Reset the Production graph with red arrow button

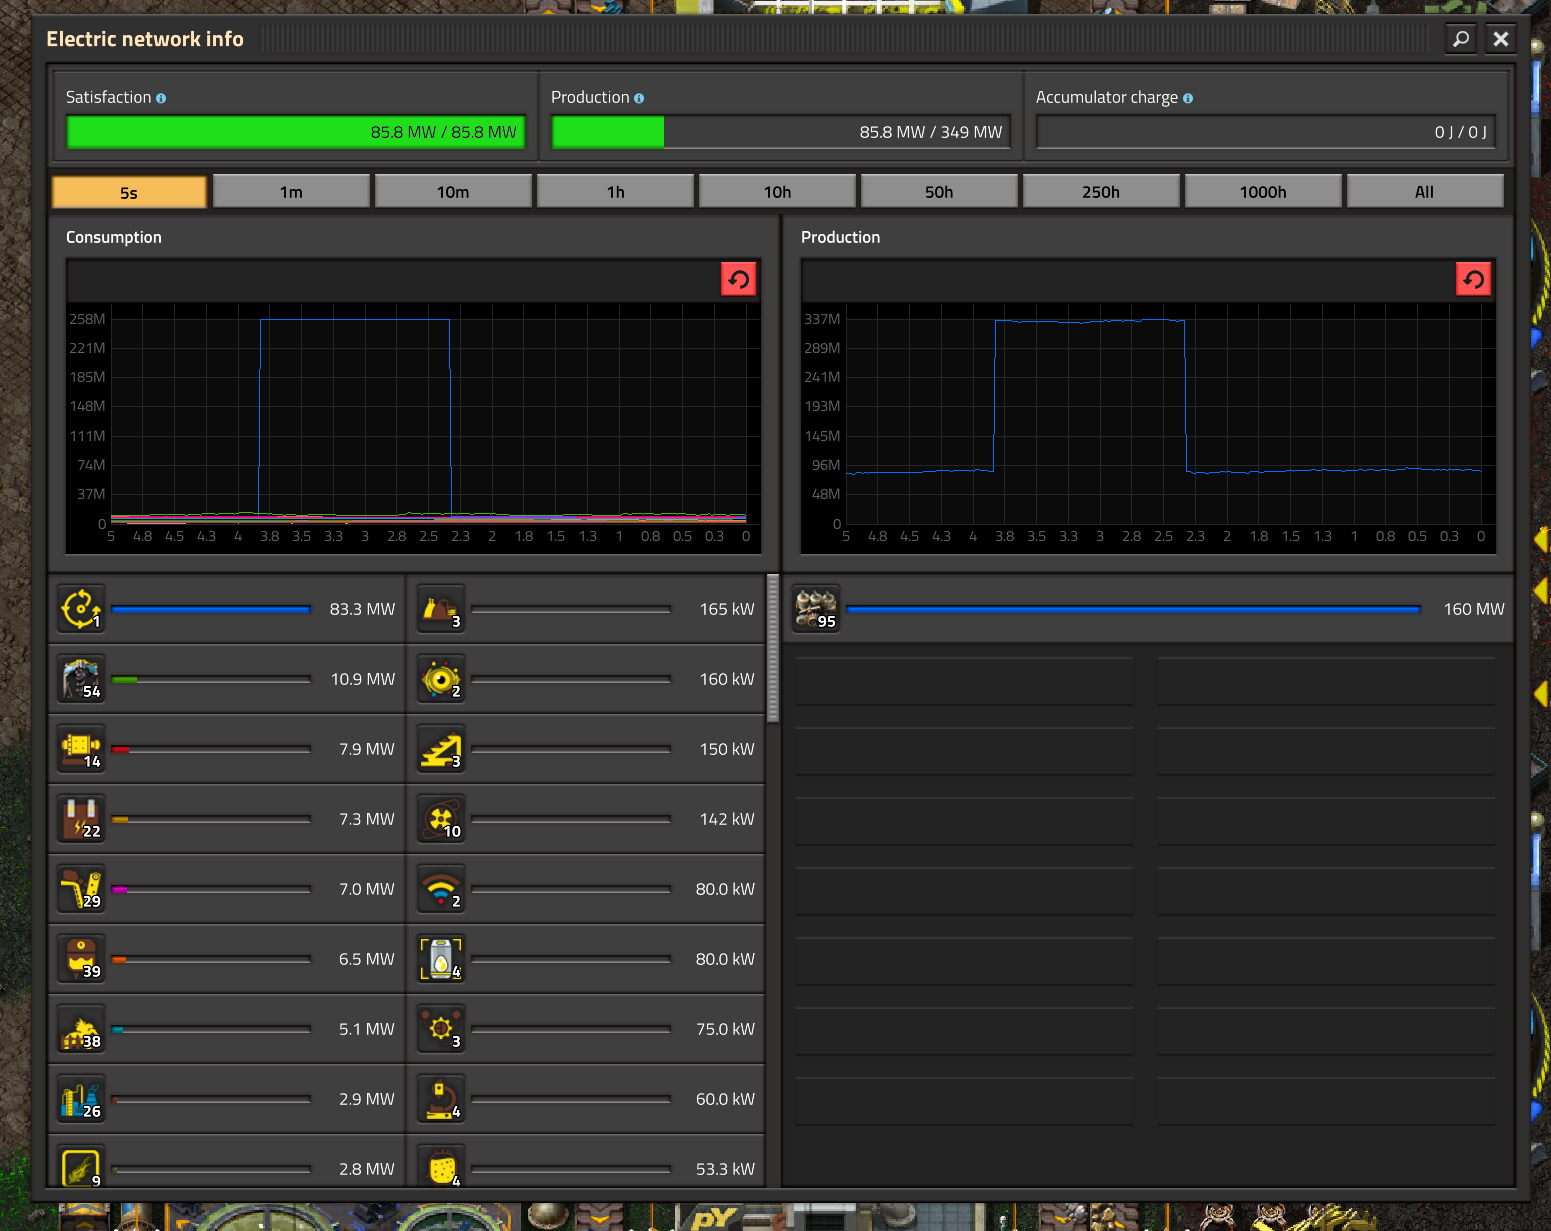point(1473,279)
